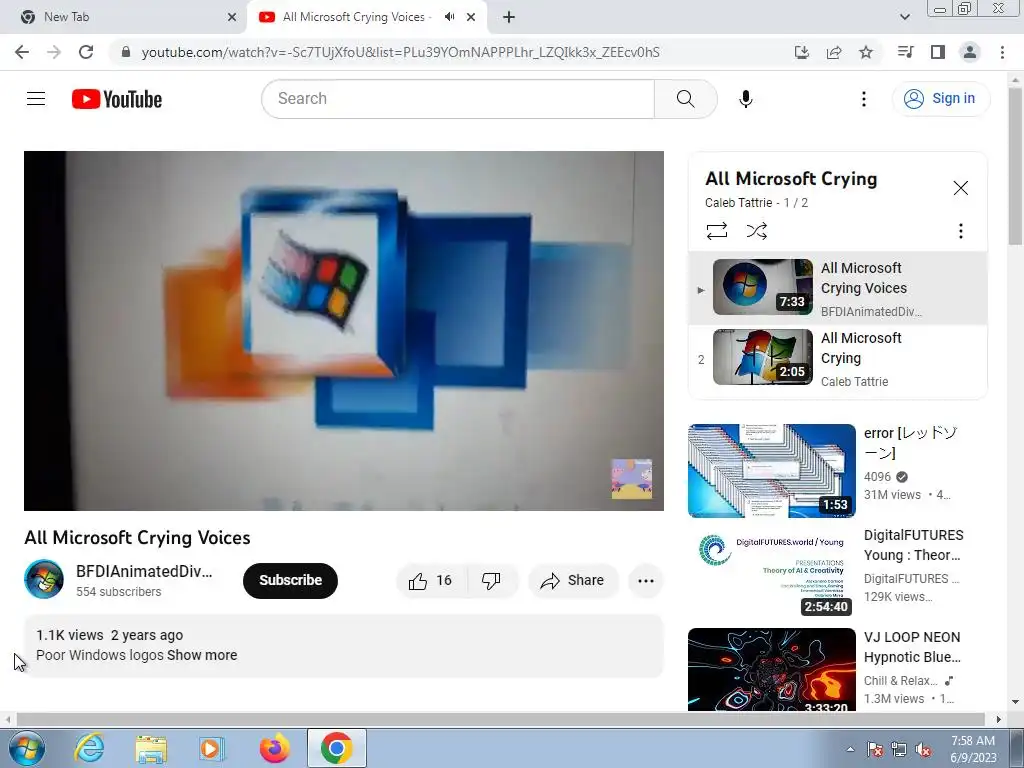Go to YouTube home via logo

[117, 99]
